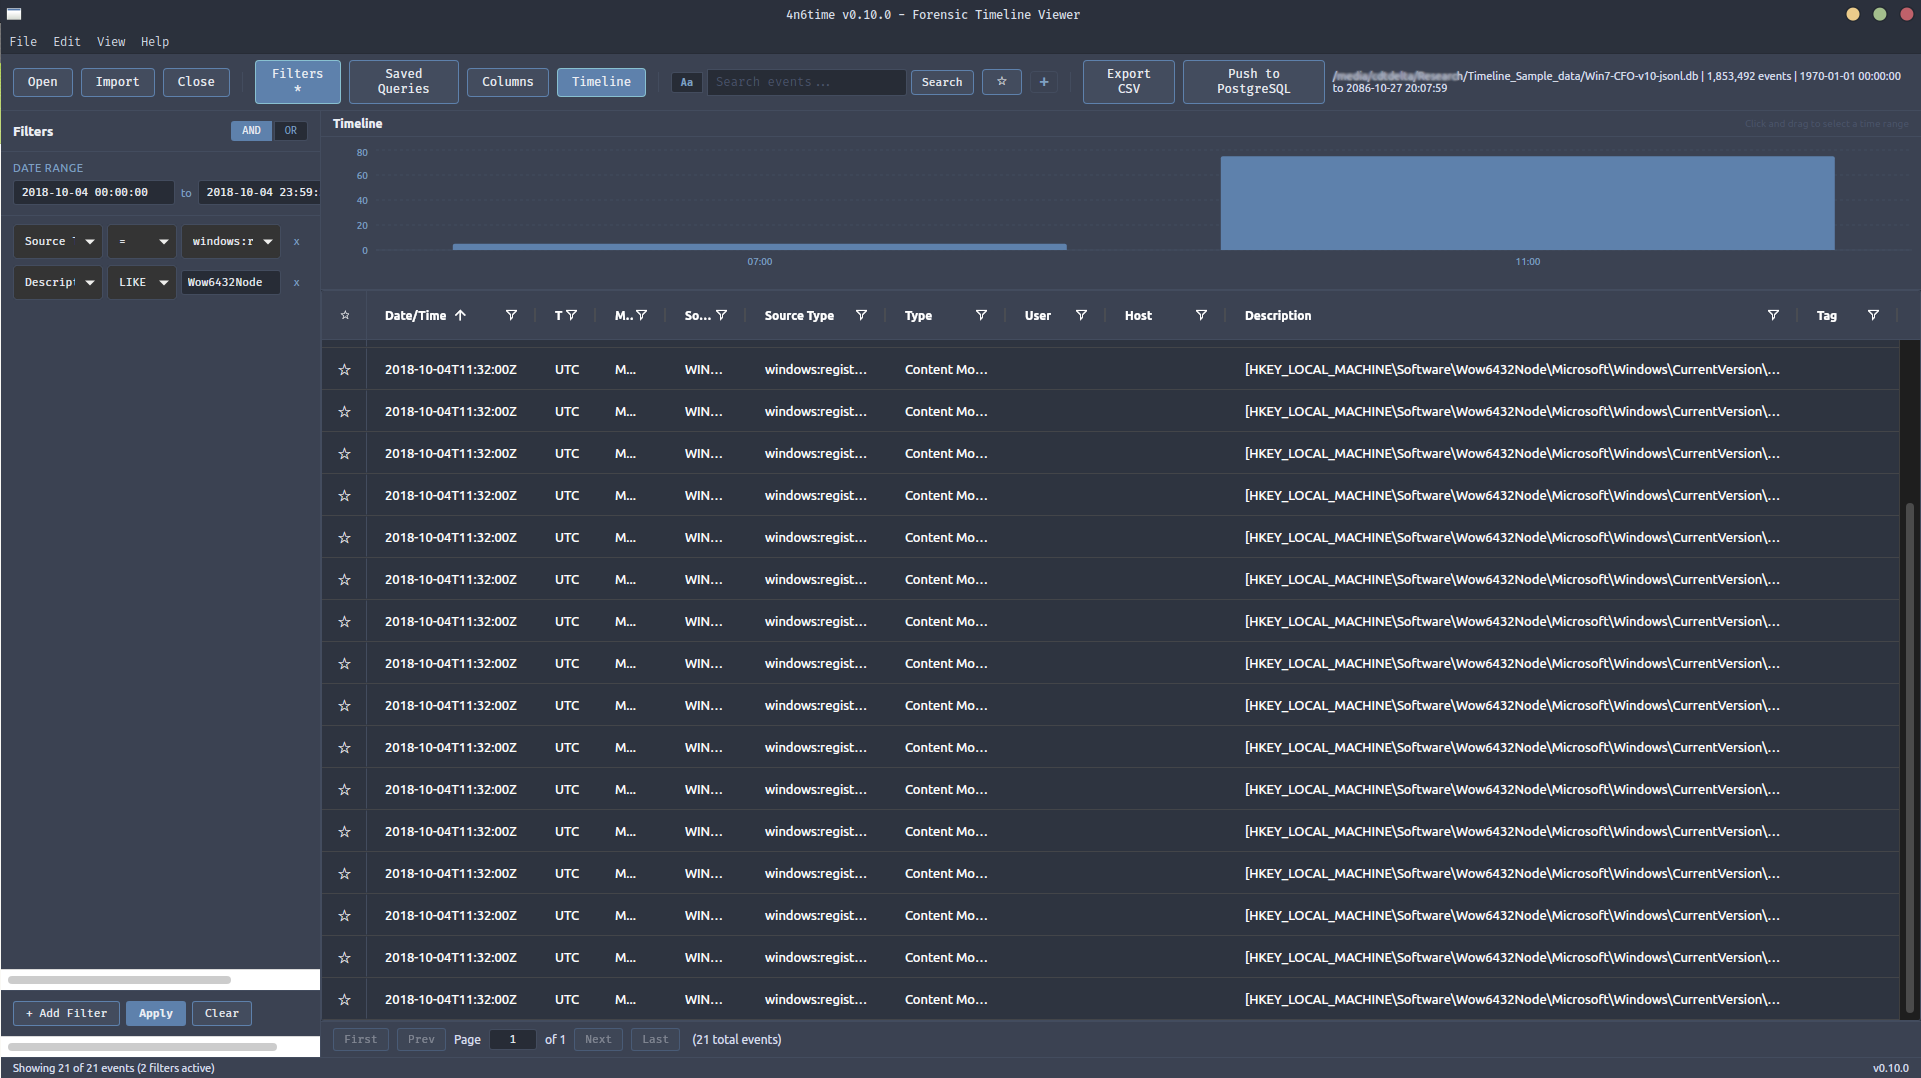Click the plus icon beside search bar
Image resolution: width=1921 pixels, height=1078 pixels.
click(1043, 82)
